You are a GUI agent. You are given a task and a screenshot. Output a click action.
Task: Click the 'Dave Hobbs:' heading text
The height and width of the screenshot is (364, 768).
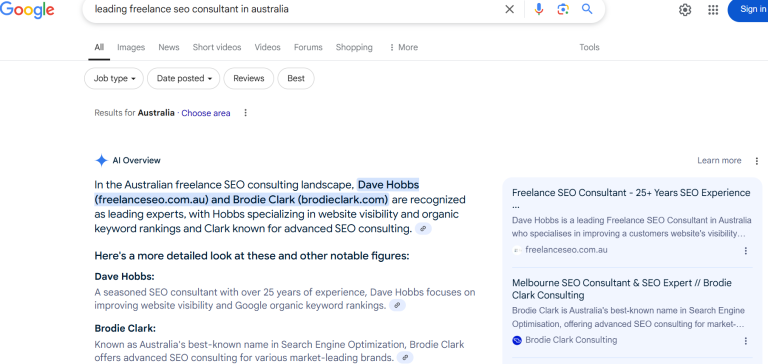pyautogui.click(x=124, y=276)
